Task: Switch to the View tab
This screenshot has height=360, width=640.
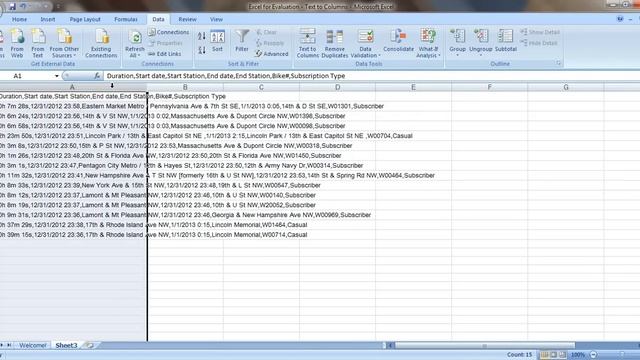Action: [x=216, y=19]
